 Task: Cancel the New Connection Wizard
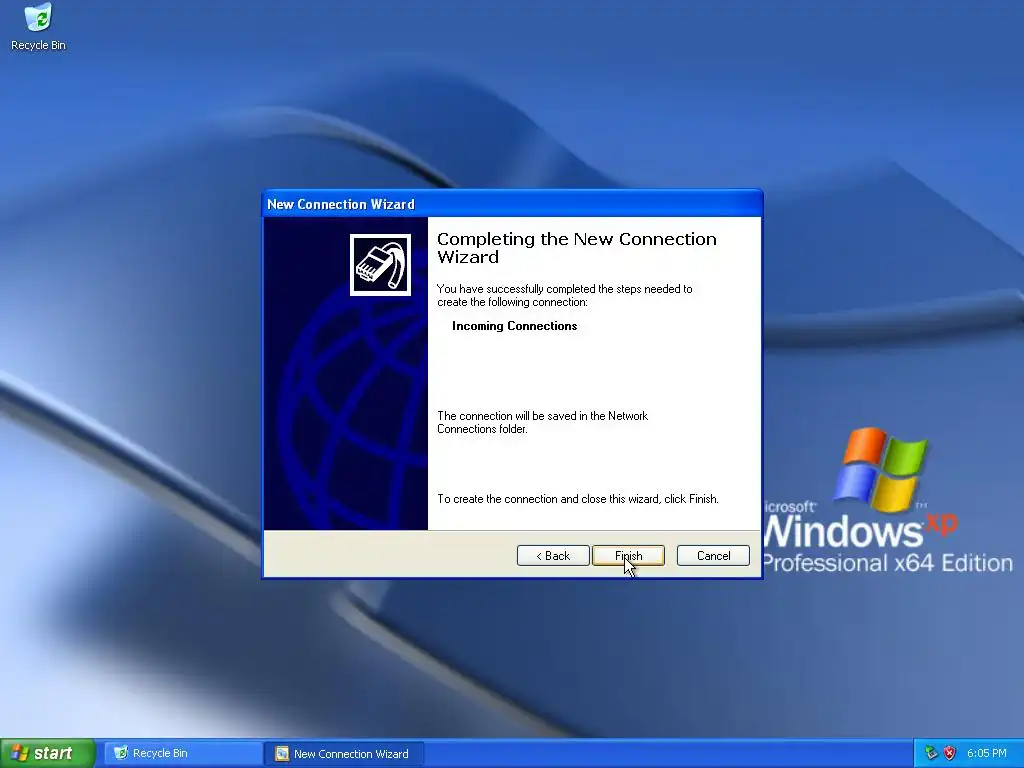pos(713,556)
